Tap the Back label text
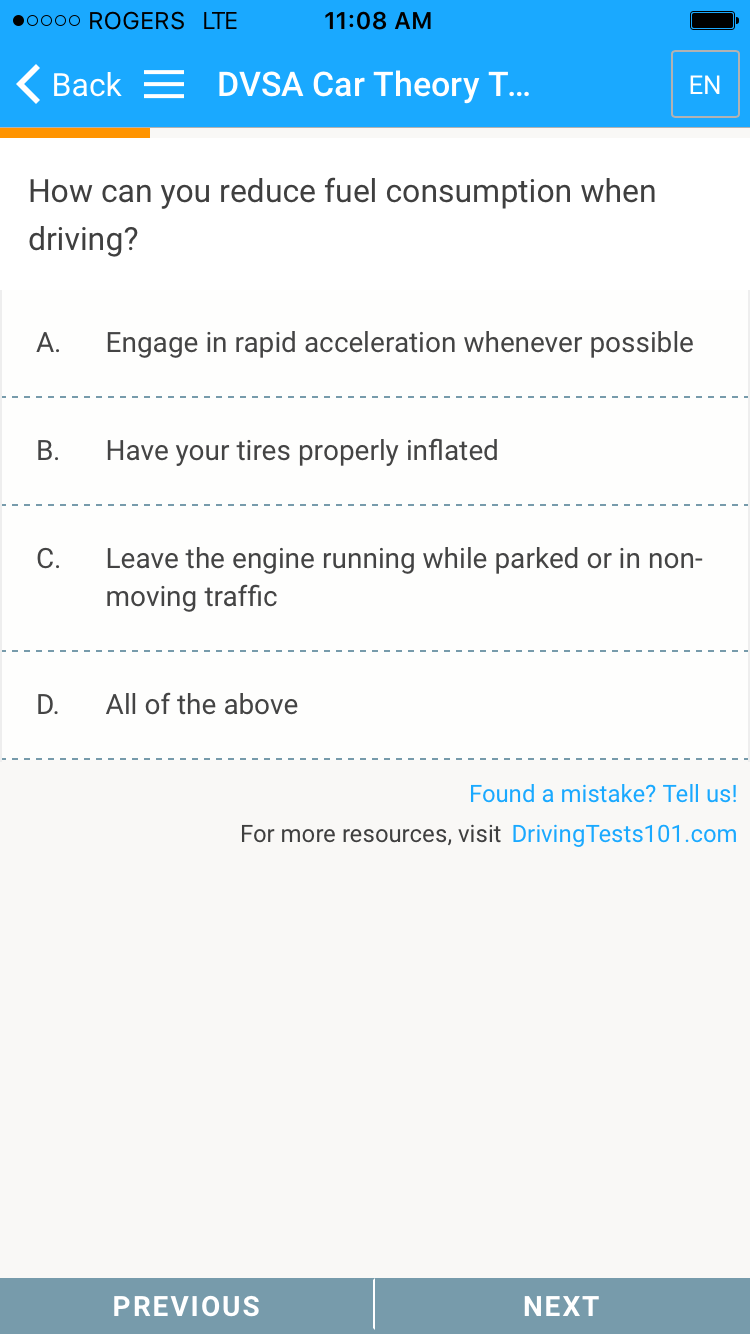Image resolution: width=750 pixels, height=1334 pixels. point(86,85)
